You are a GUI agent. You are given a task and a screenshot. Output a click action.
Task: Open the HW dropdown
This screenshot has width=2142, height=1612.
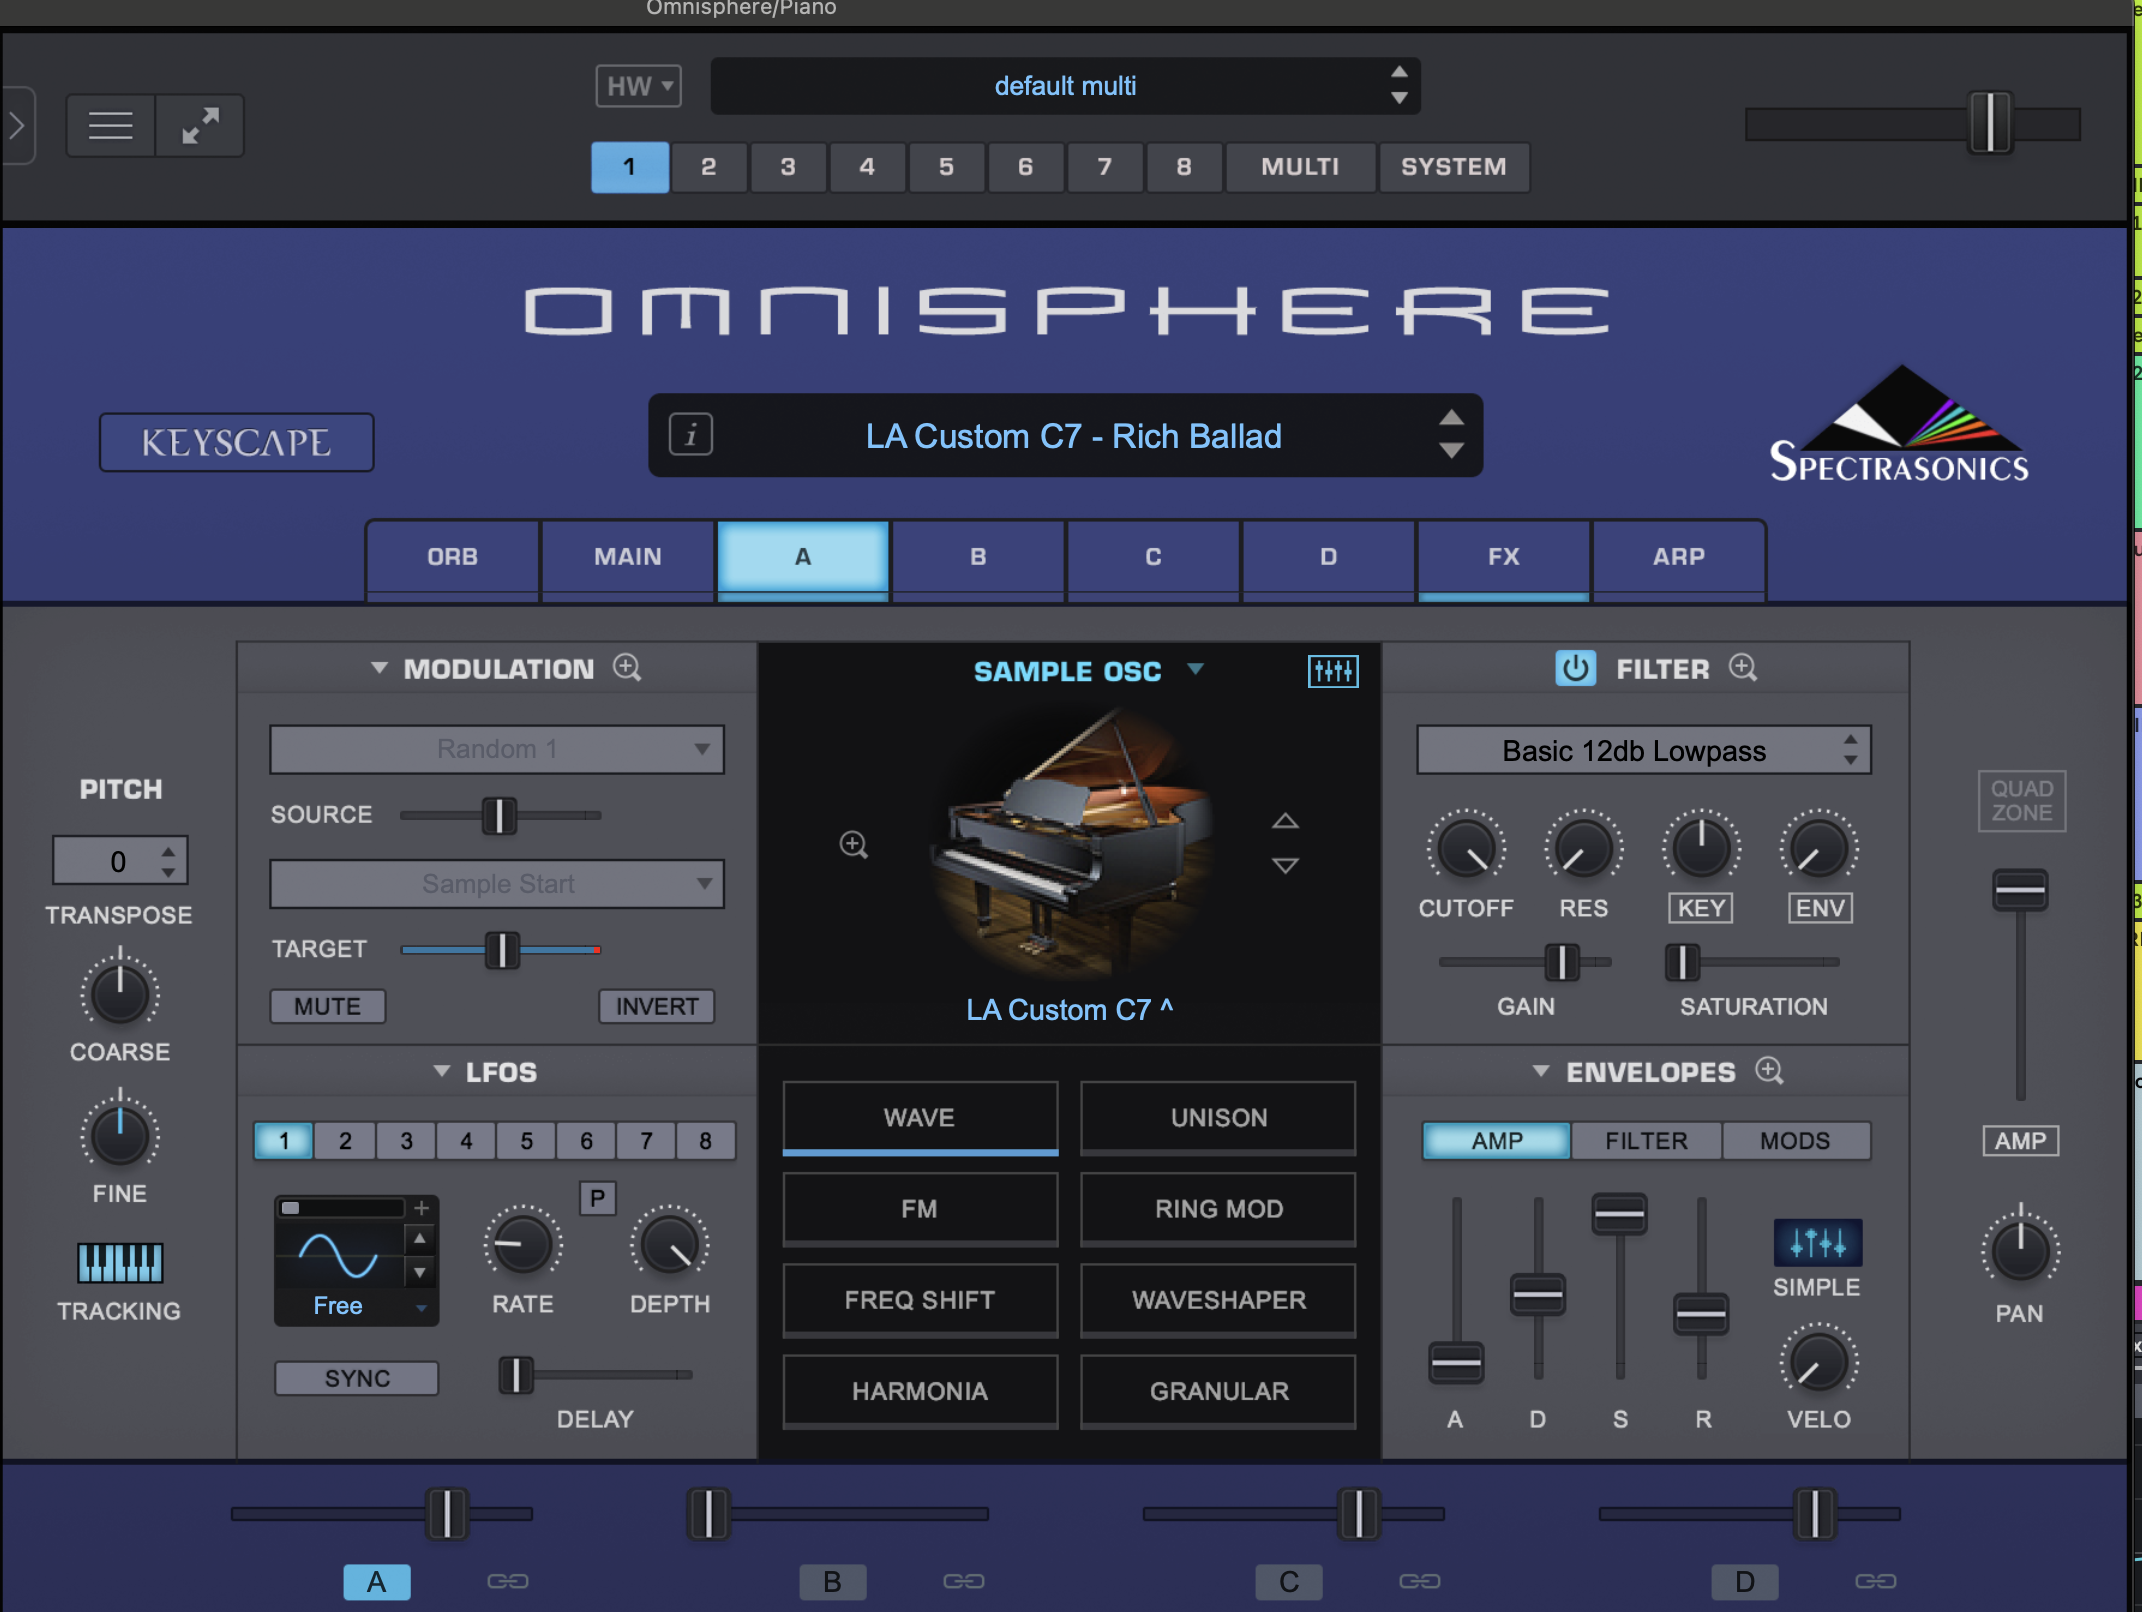point(639,86)
